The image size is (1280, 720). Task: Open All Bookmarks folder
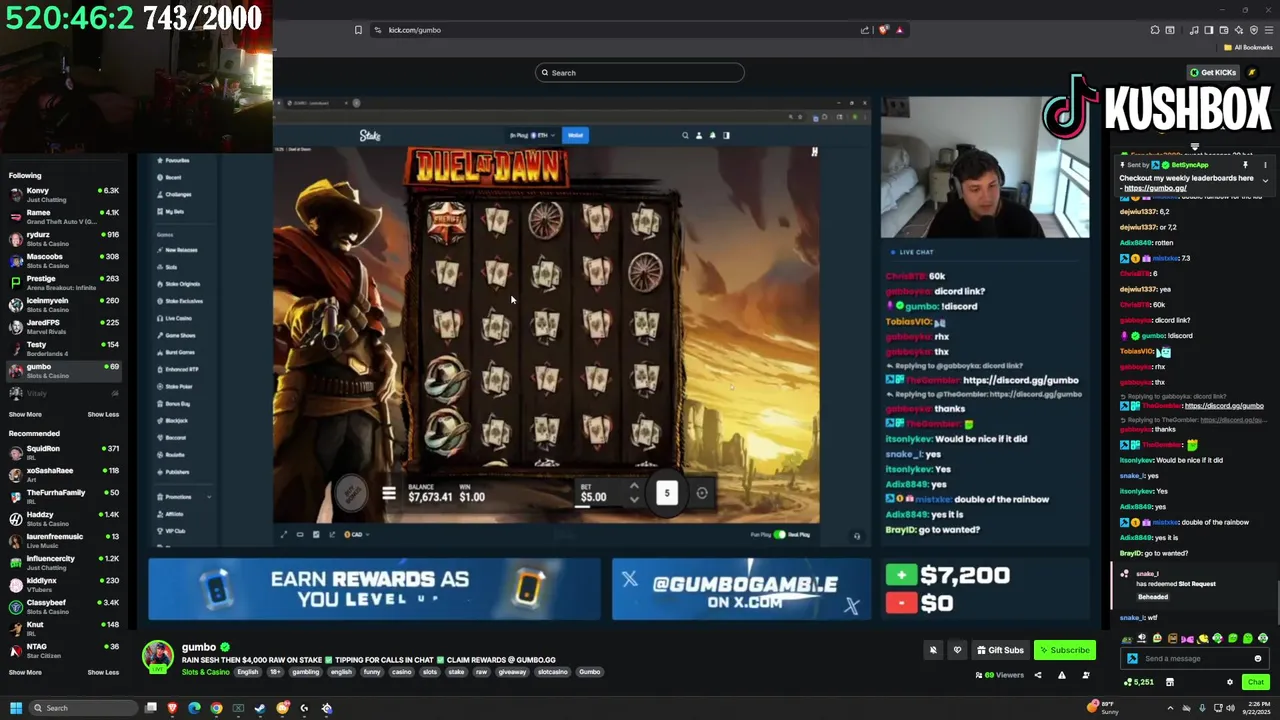click(x=1248, y=47)
